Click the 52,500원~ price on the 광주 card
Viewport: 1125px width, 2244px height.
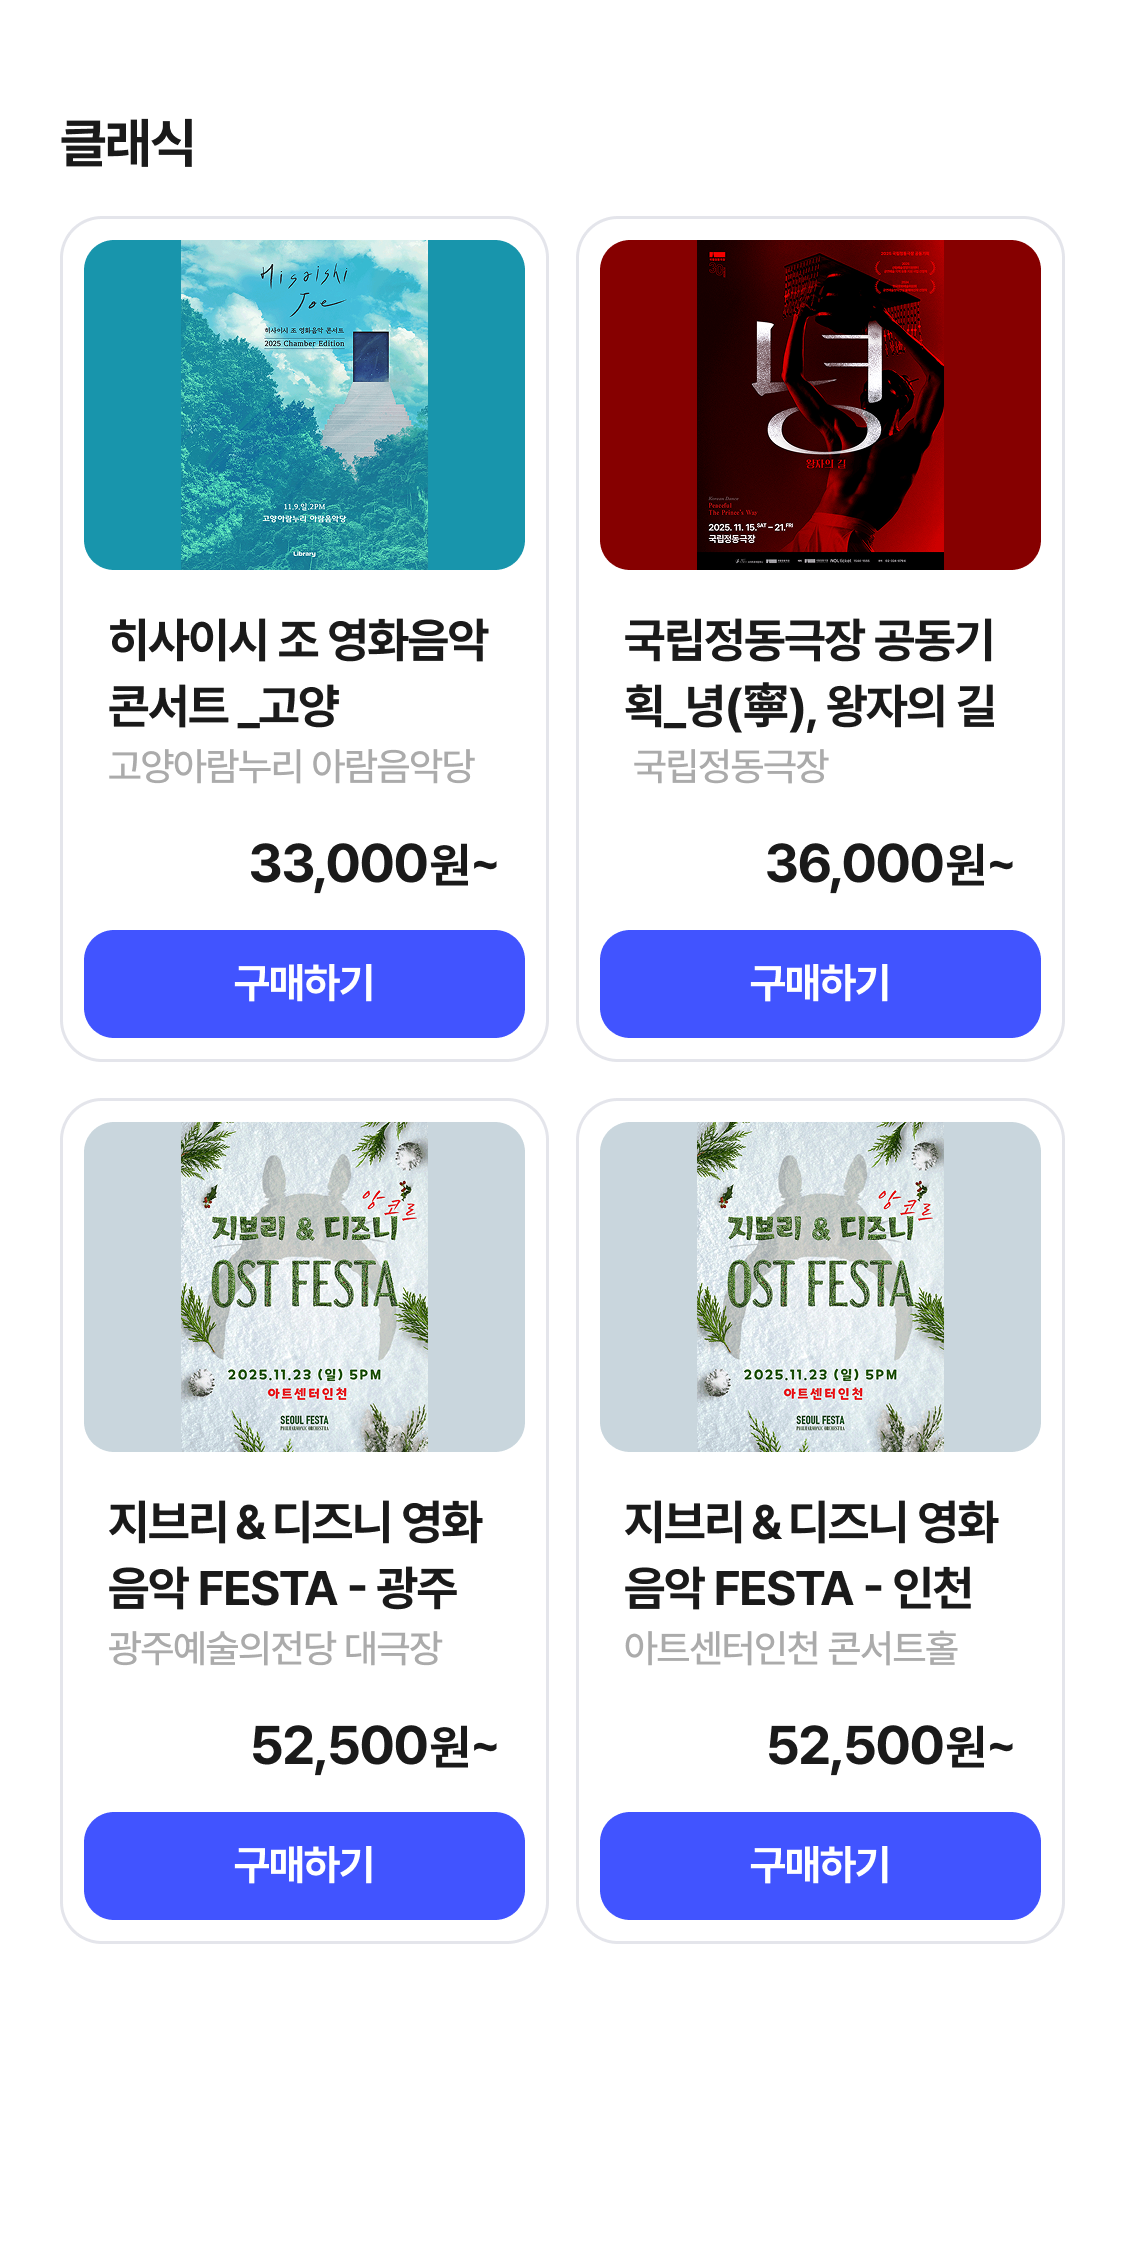tap(374, 1746)
